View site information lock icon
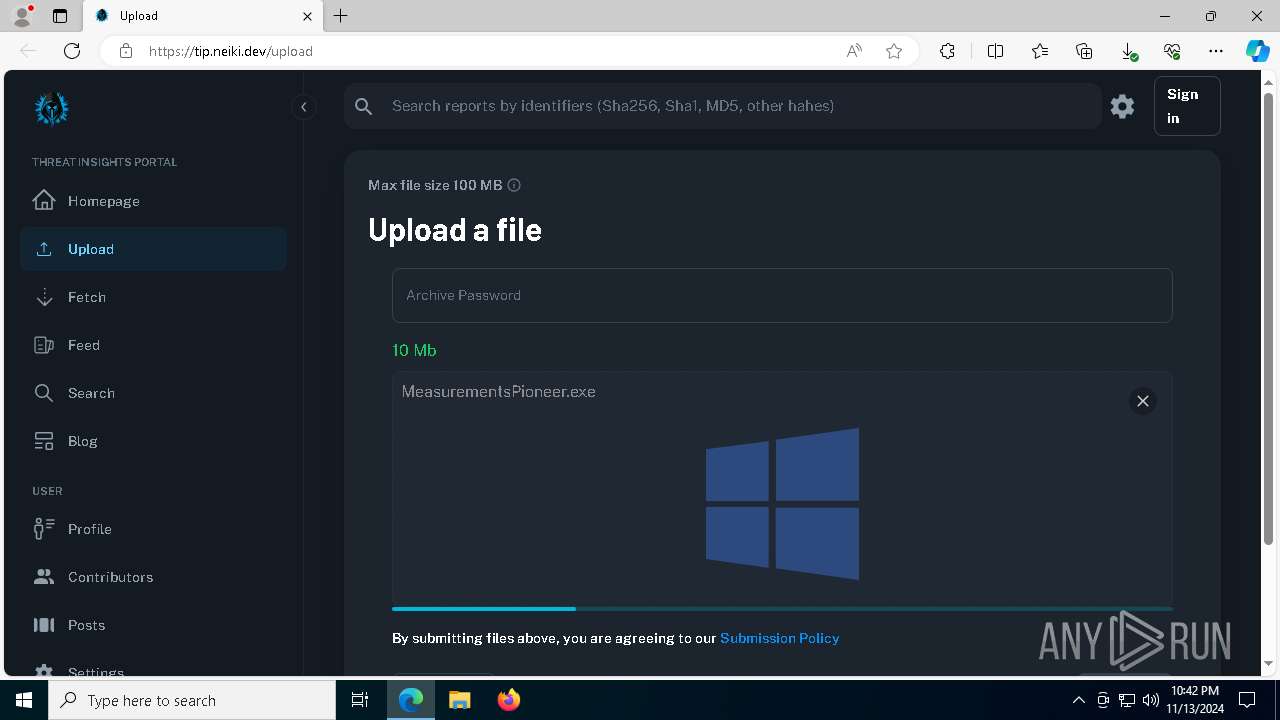The height and width of the screenshot is (720, 1280). (125, 51)
